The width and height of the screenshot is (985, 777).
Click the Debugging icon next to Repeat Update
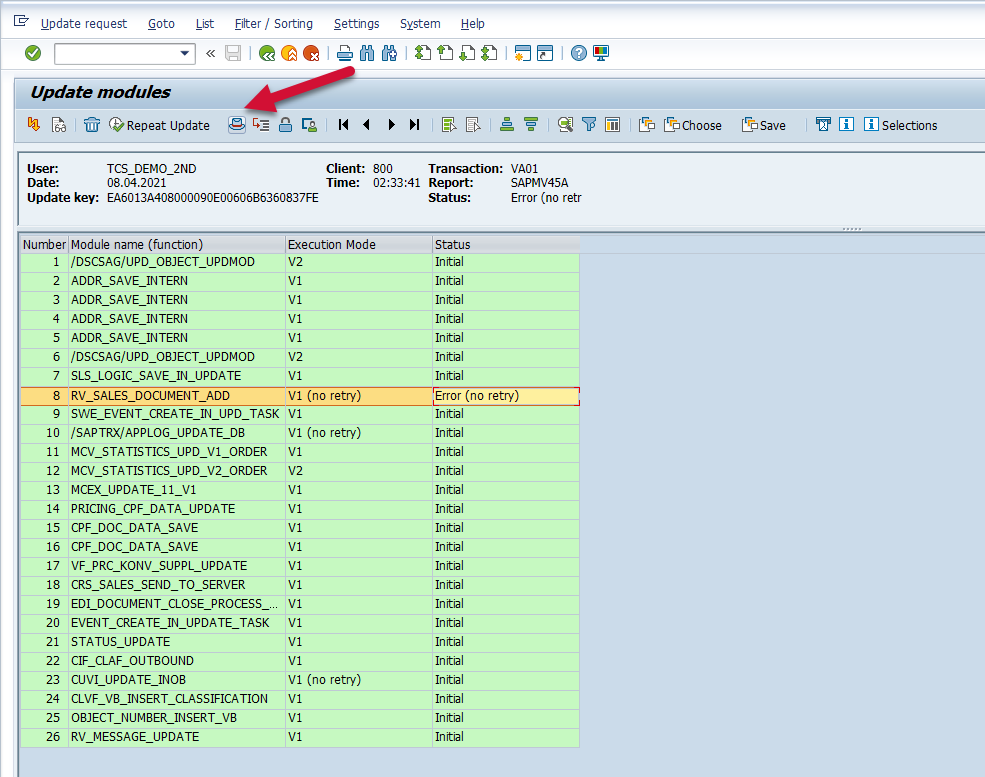click(237, 125)
